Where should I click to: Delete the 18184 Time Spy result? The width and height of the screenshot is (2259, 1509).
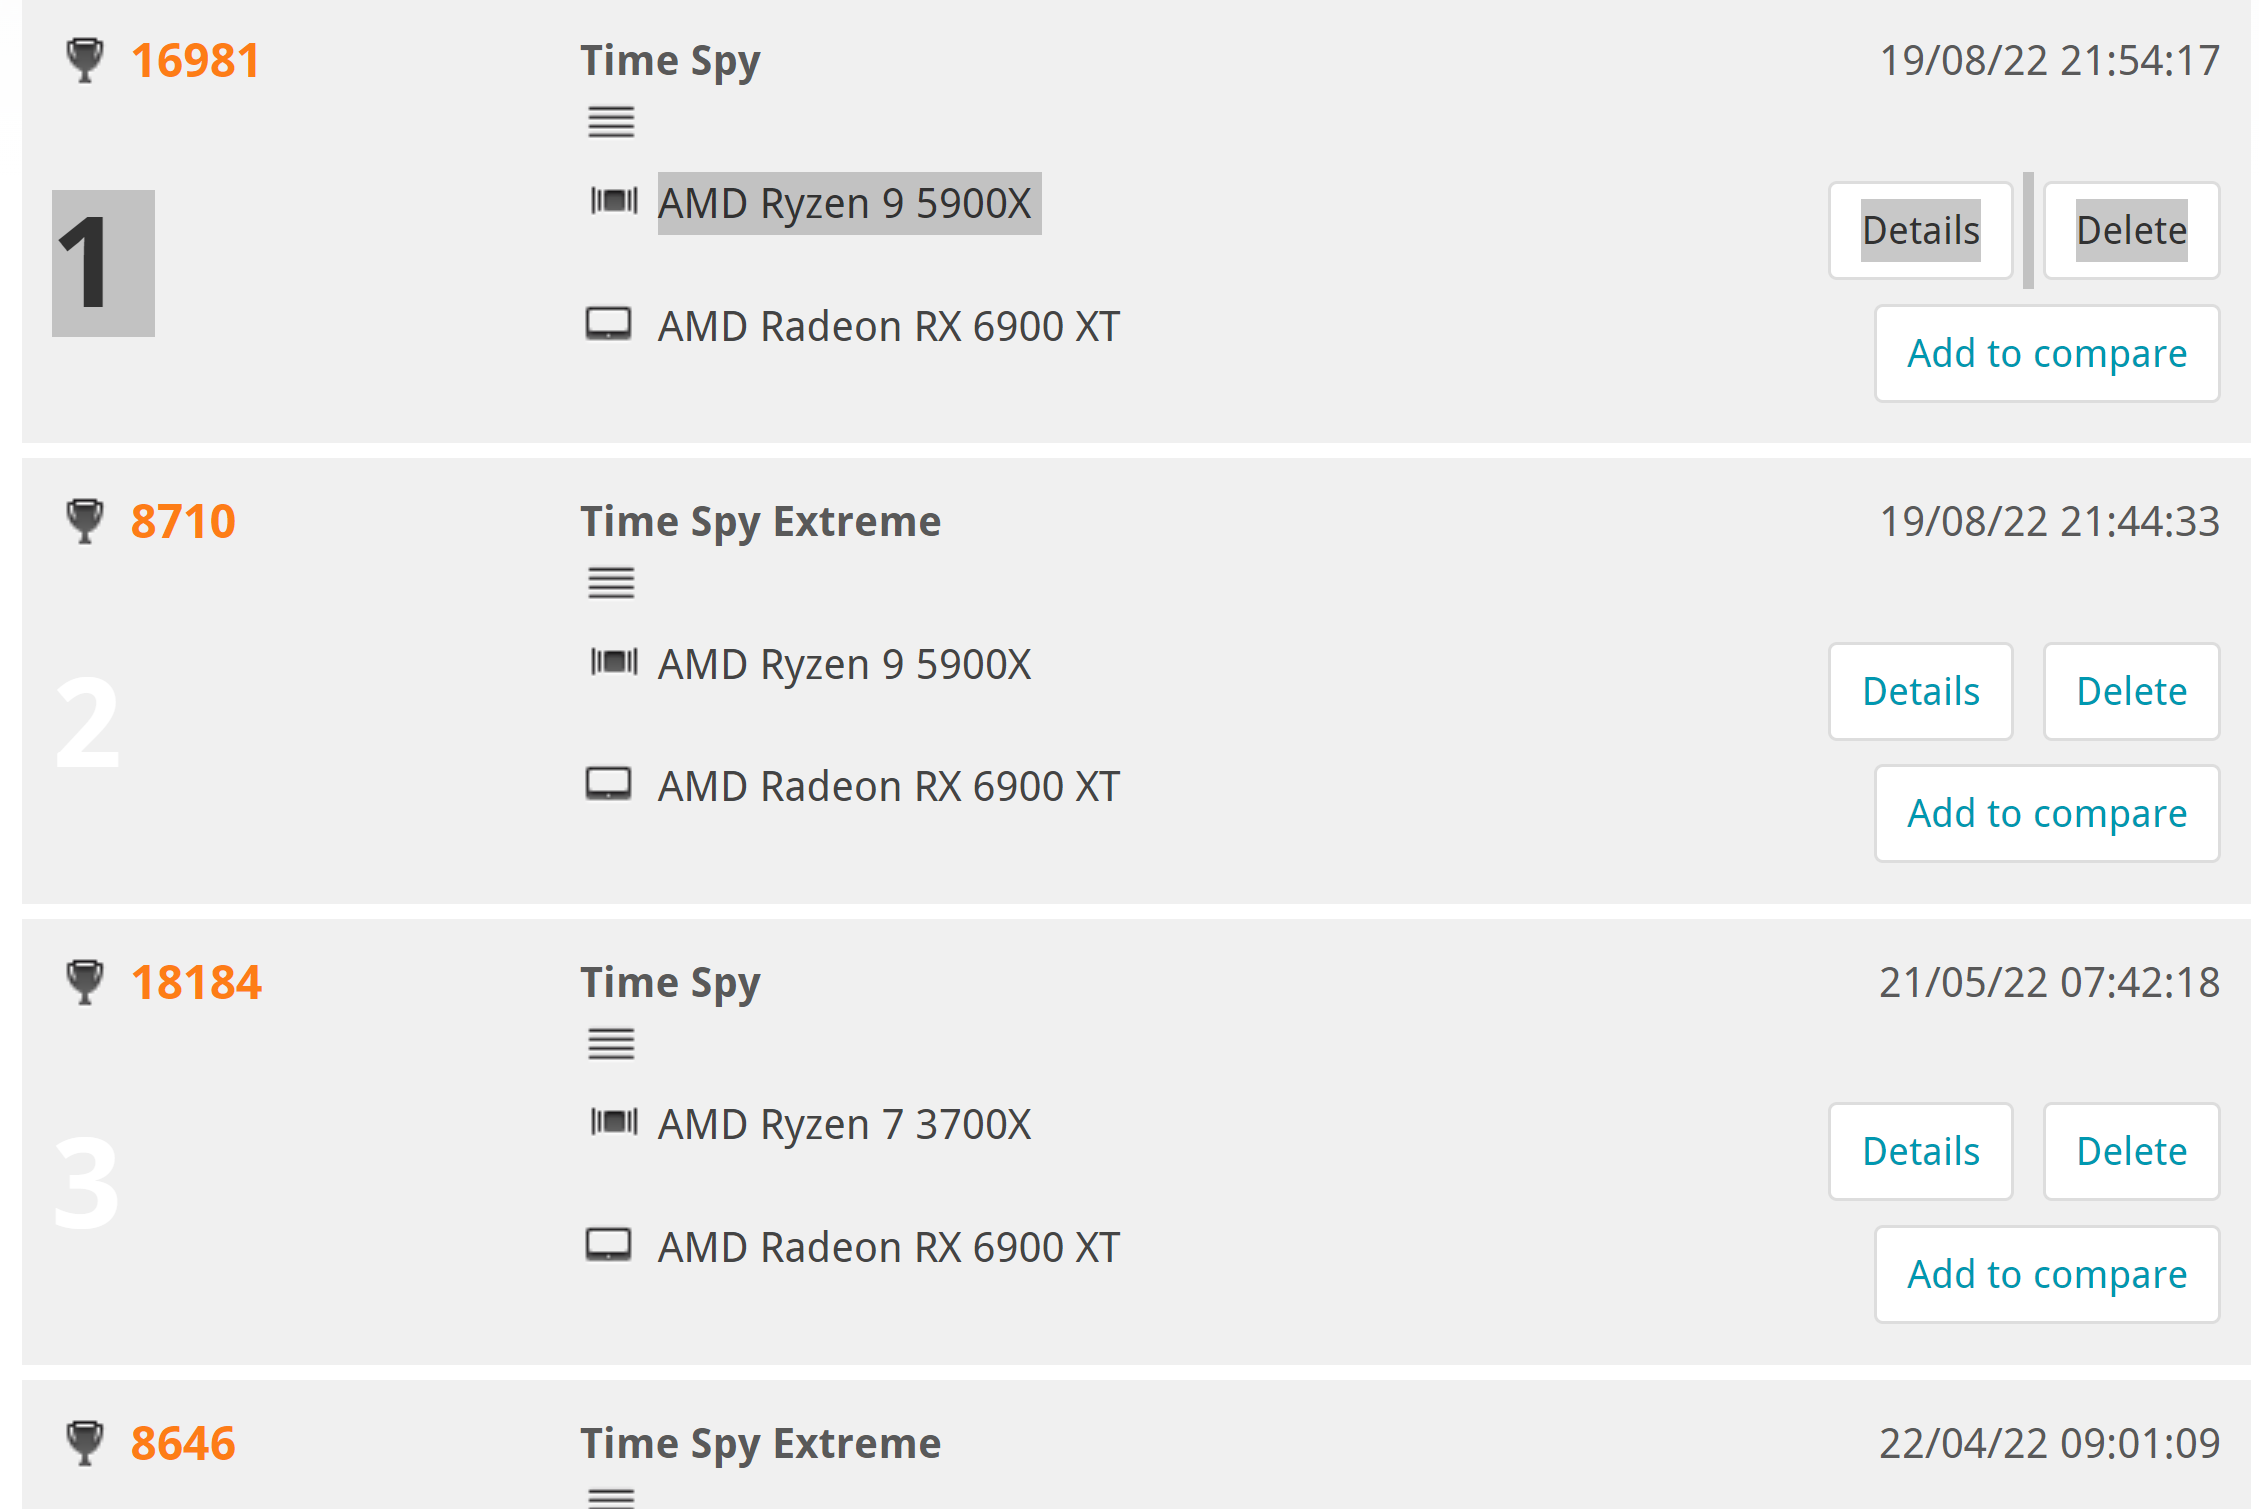2131,1151
